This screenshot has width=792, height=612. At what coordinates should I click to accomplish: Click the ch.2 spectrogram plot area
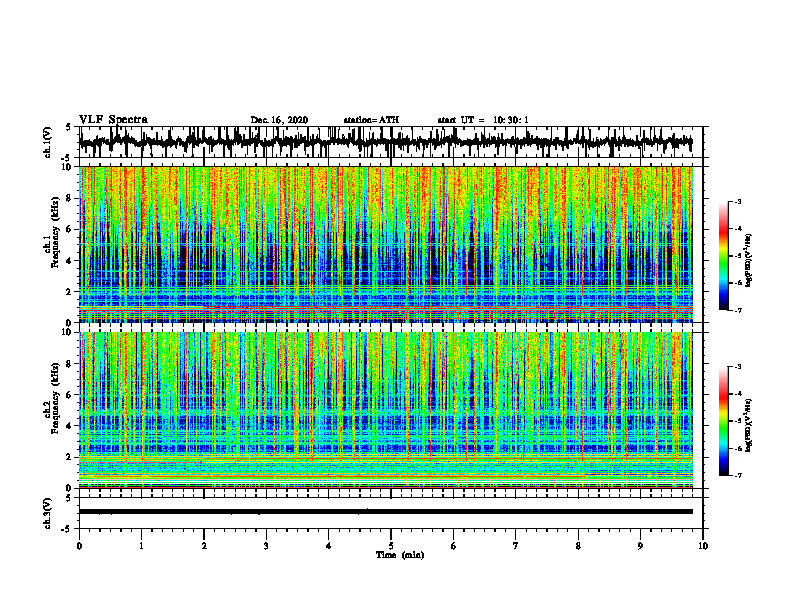tap(386, 410)
